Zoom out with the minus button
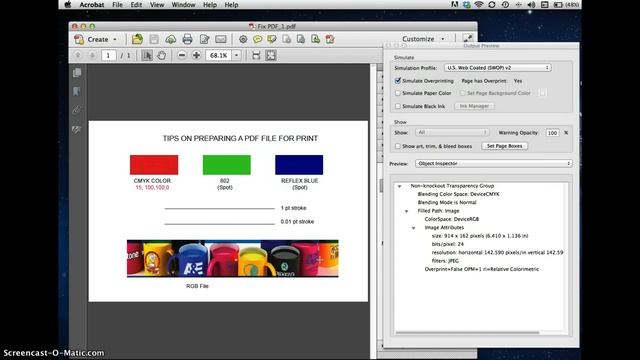Screen dimensions: 640x360 (x=182, y=55)
